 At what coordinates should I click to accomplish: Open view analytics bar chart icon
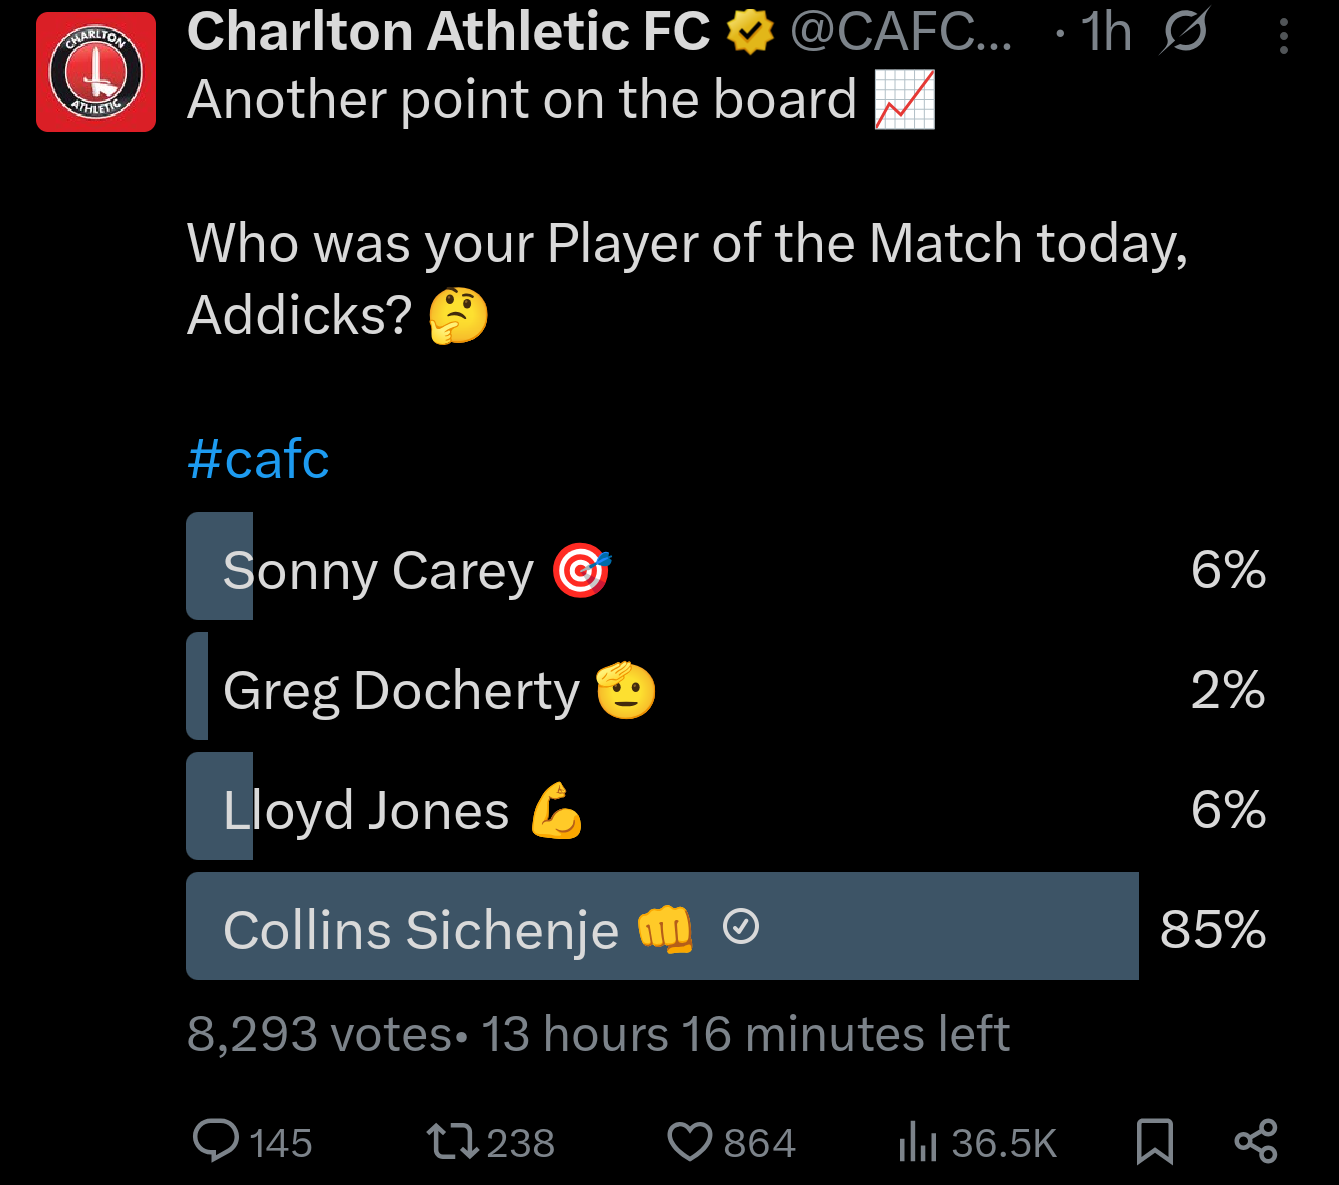point(917,1141)
